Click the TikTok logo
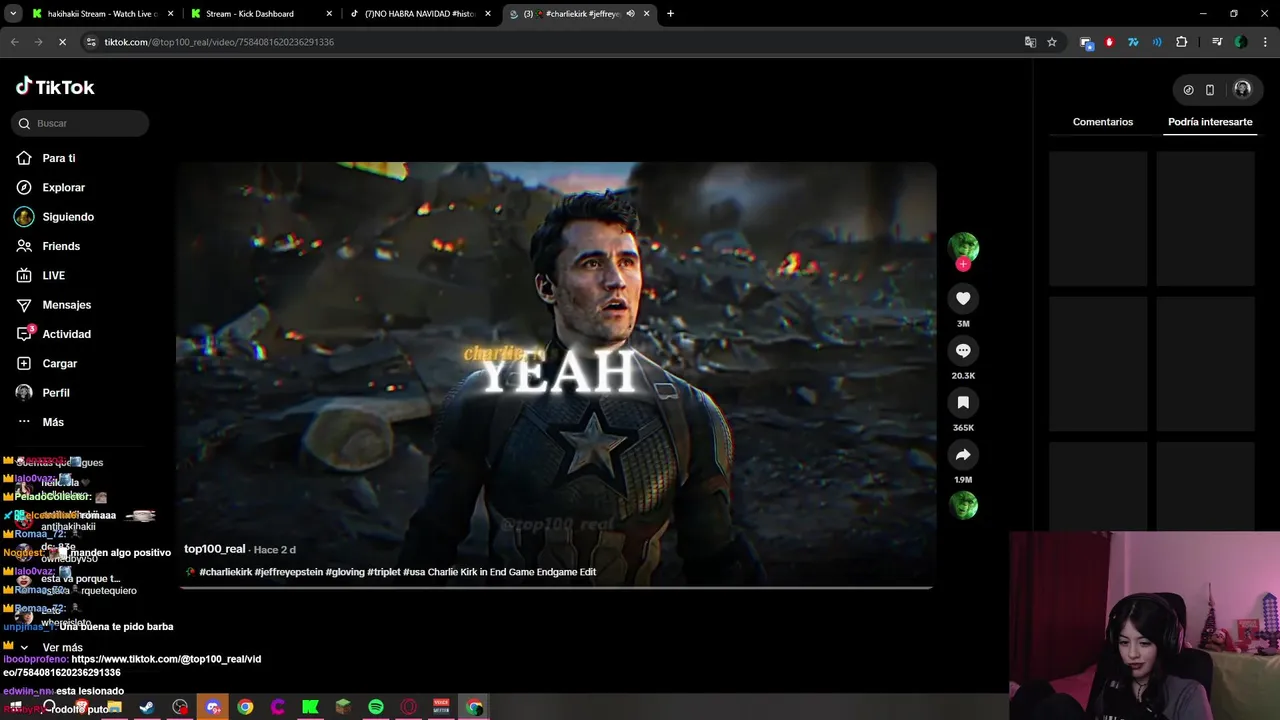 pos(55,87)
